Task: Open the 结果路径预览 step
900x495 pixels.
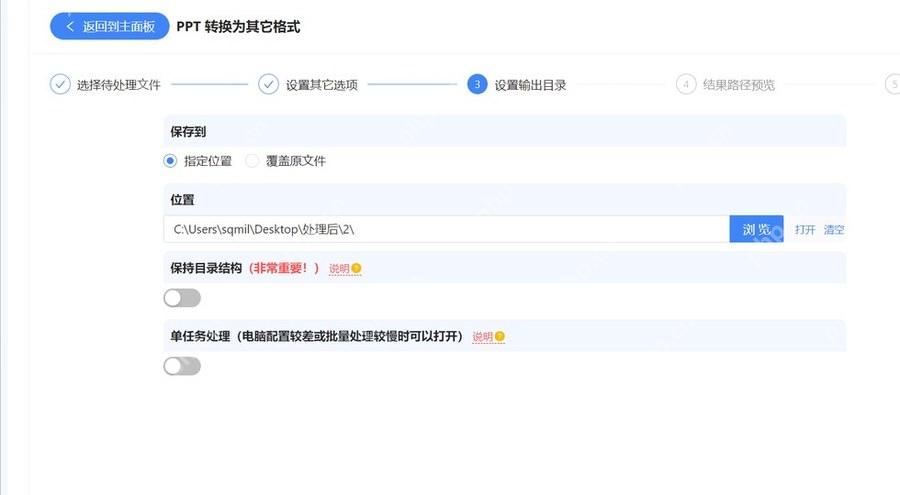Action: click(x=739, y=85)
